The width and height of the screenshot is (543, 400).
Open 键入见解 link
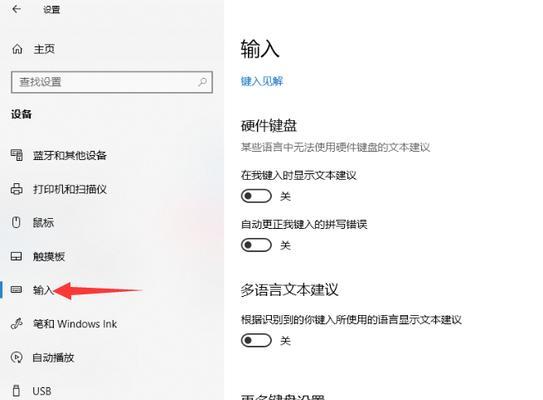(x=262, y=81)
